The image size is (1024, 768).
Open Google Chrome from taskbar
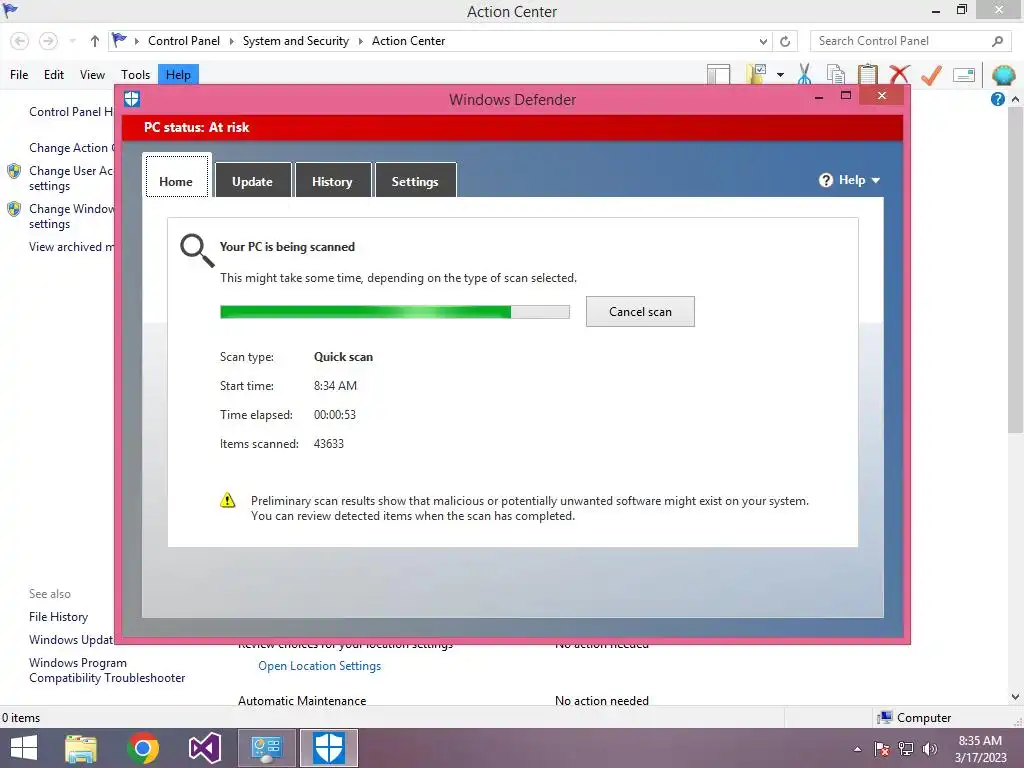pos(142,748)
